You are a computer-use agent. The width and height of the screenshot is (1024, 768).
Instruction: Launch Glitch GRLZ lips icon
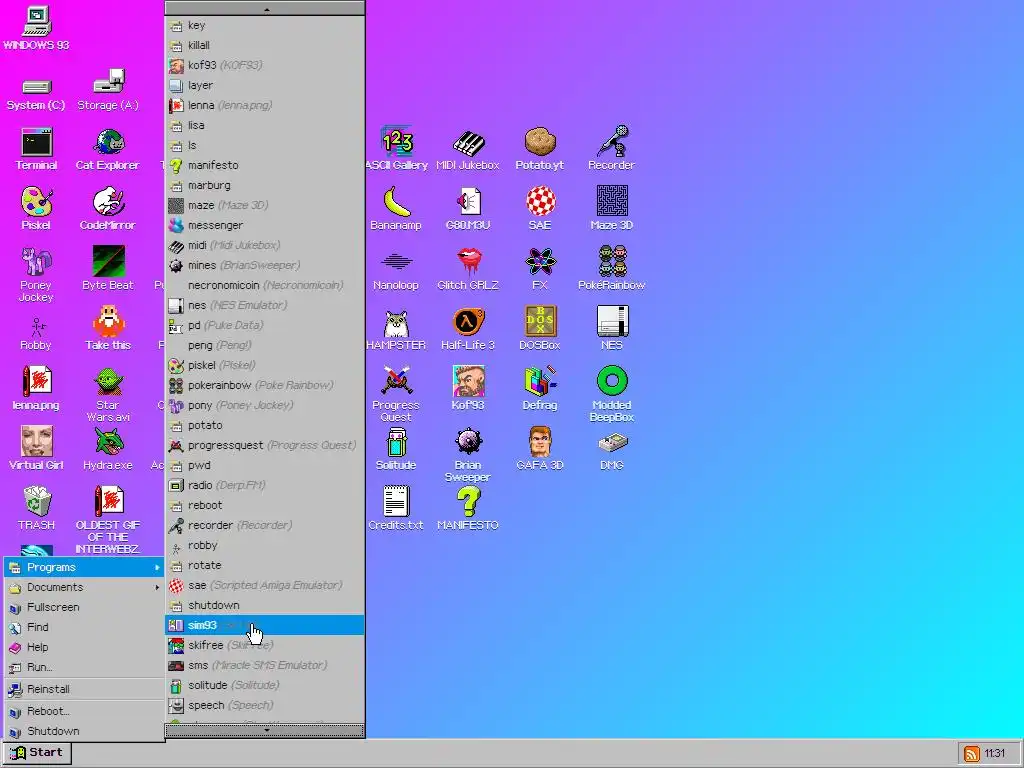[468, 268]
